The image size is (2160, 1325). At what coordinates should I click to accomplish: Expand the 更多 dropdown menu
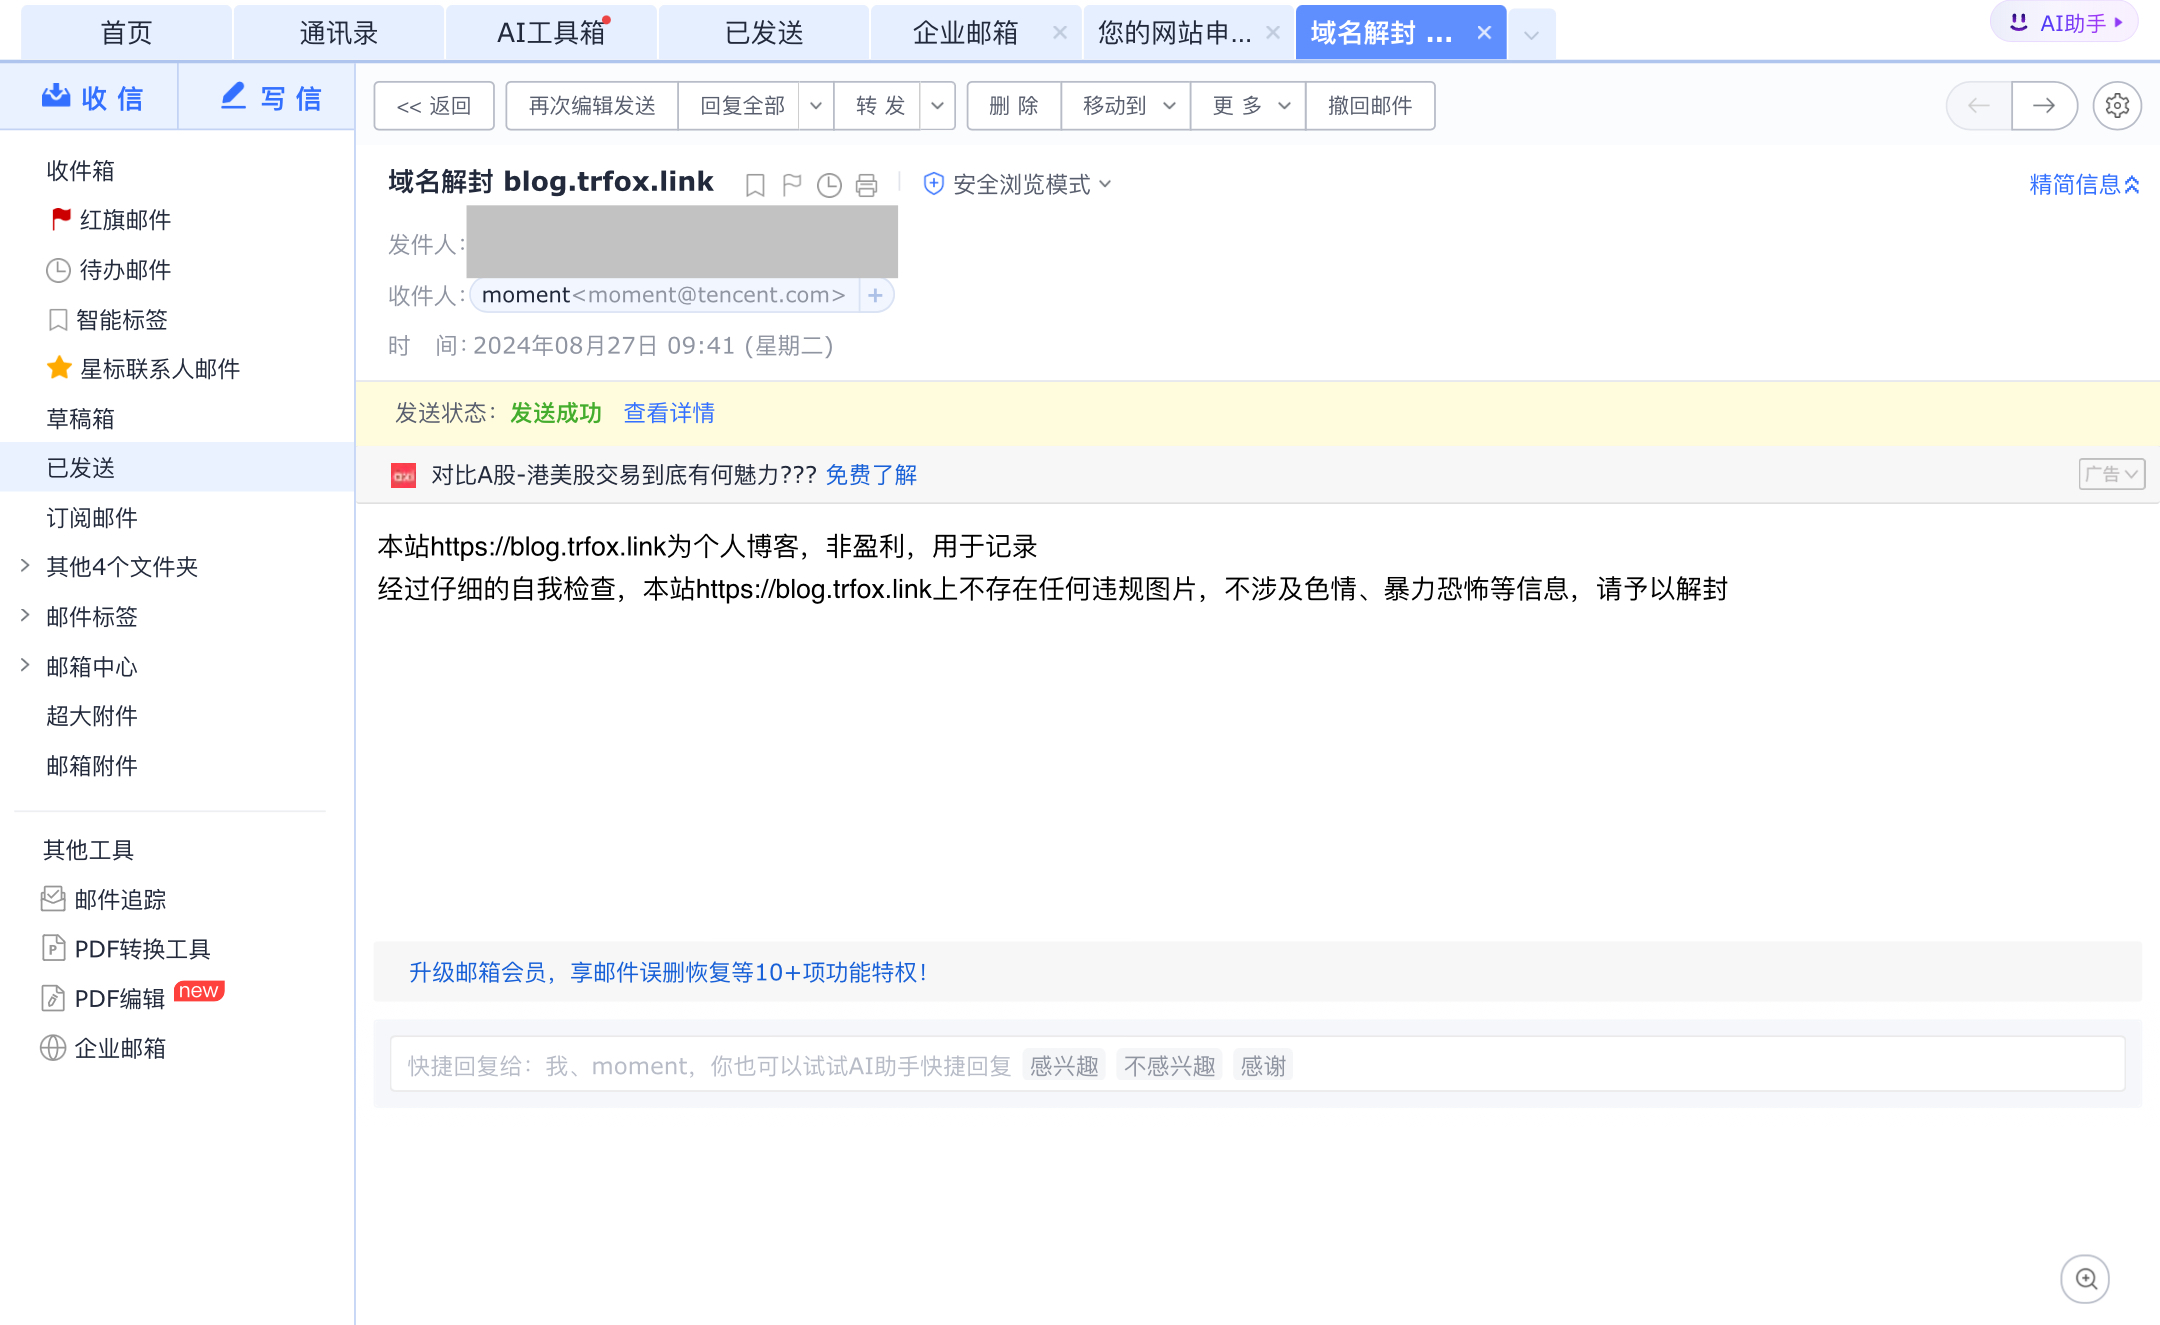(1245, 105)
